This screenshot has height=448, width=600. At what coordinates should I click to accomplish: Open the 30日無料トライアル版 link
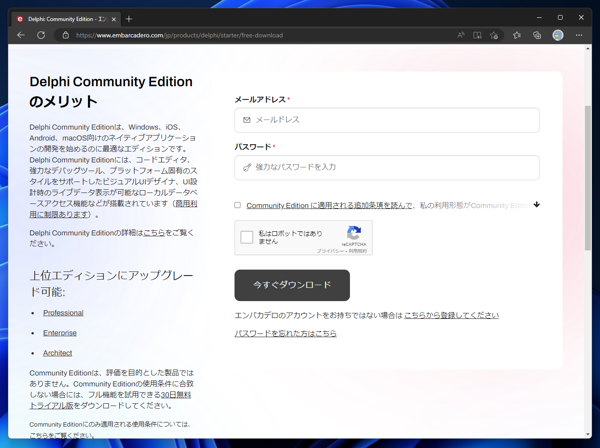[110, 400]
